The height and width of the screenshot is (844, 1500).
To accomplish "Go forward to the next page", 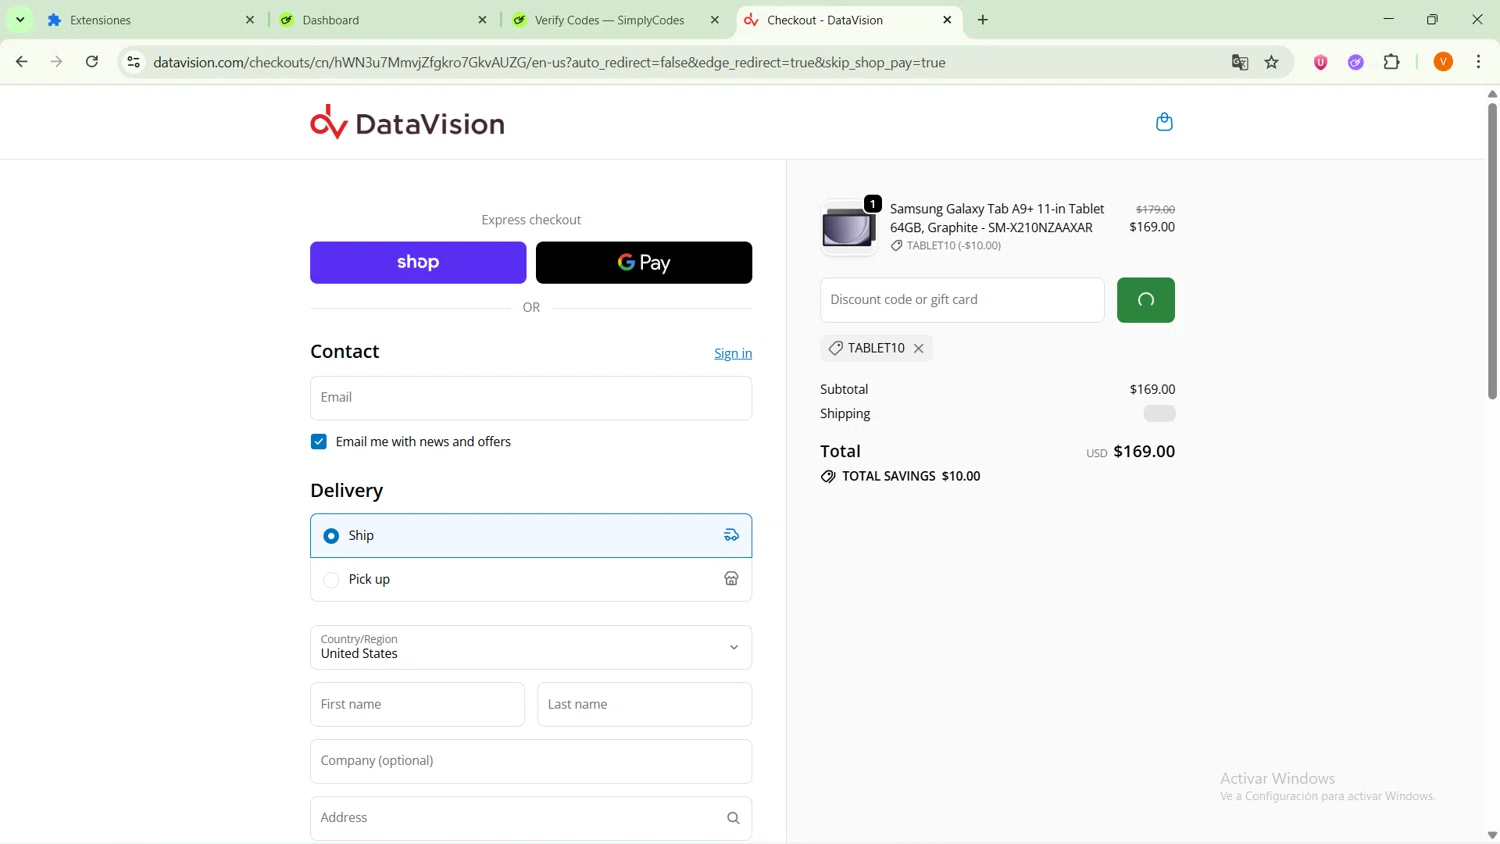I will [x=57, y=62].
